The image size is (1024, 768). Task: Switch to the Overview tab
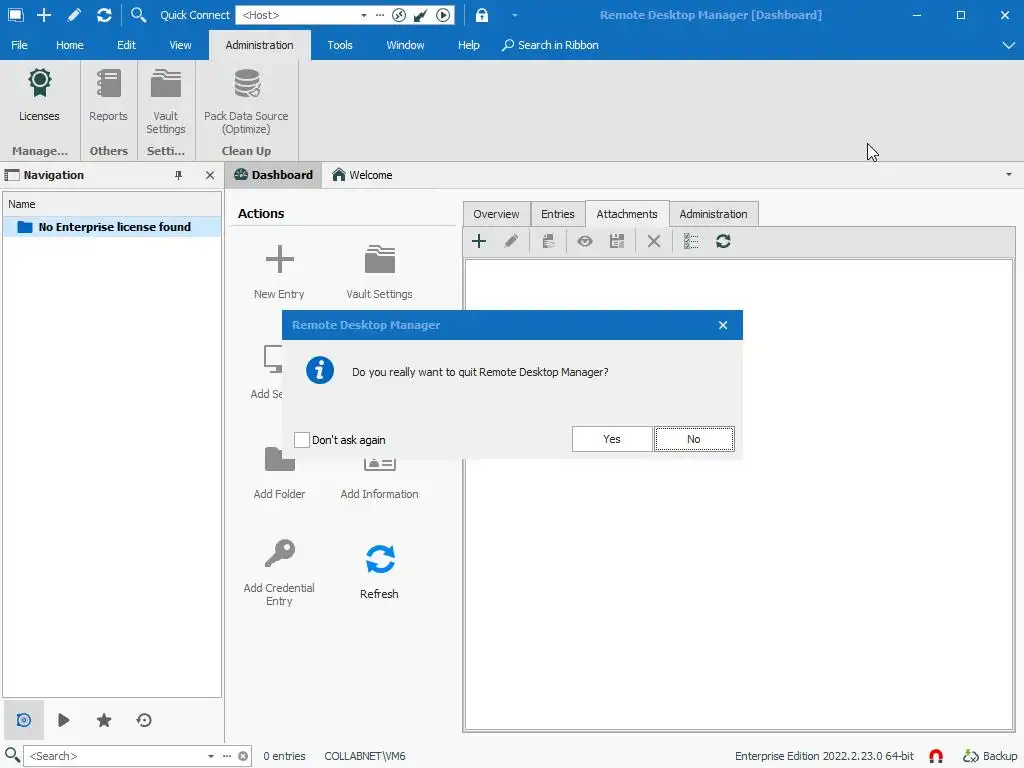496,214
